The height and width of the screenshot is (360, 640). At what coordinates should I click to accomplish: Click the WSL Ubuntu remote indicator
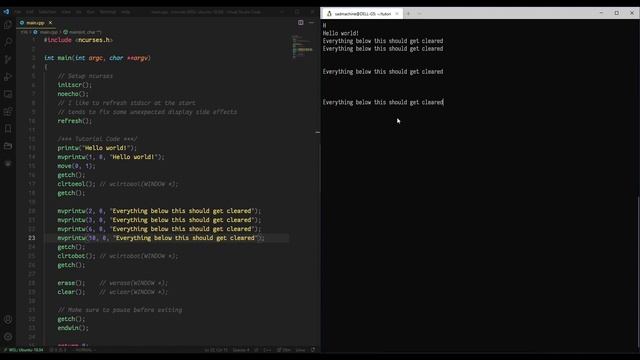pyautogui.click(x=24, y=350)
